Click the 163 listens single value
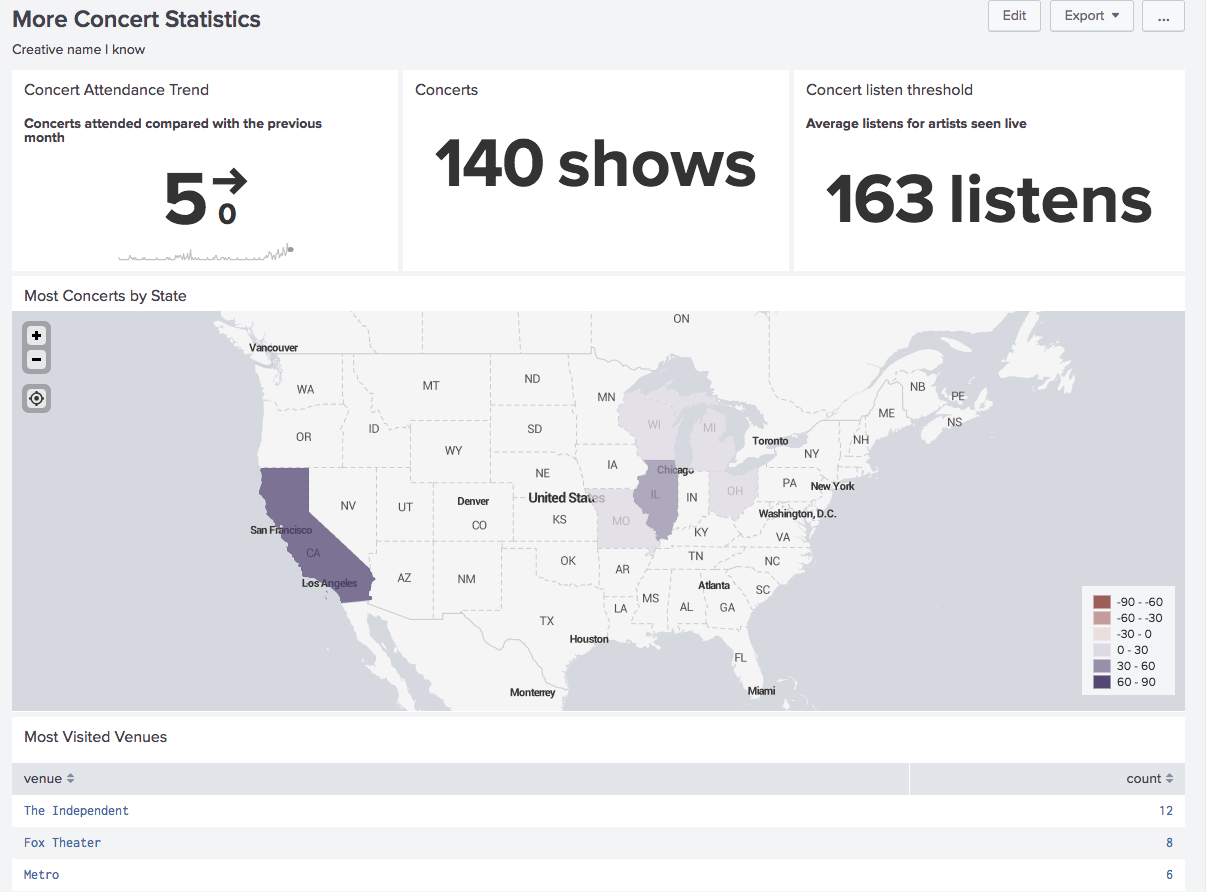This screenshot has height=892, width=1206. coord(989,199)
